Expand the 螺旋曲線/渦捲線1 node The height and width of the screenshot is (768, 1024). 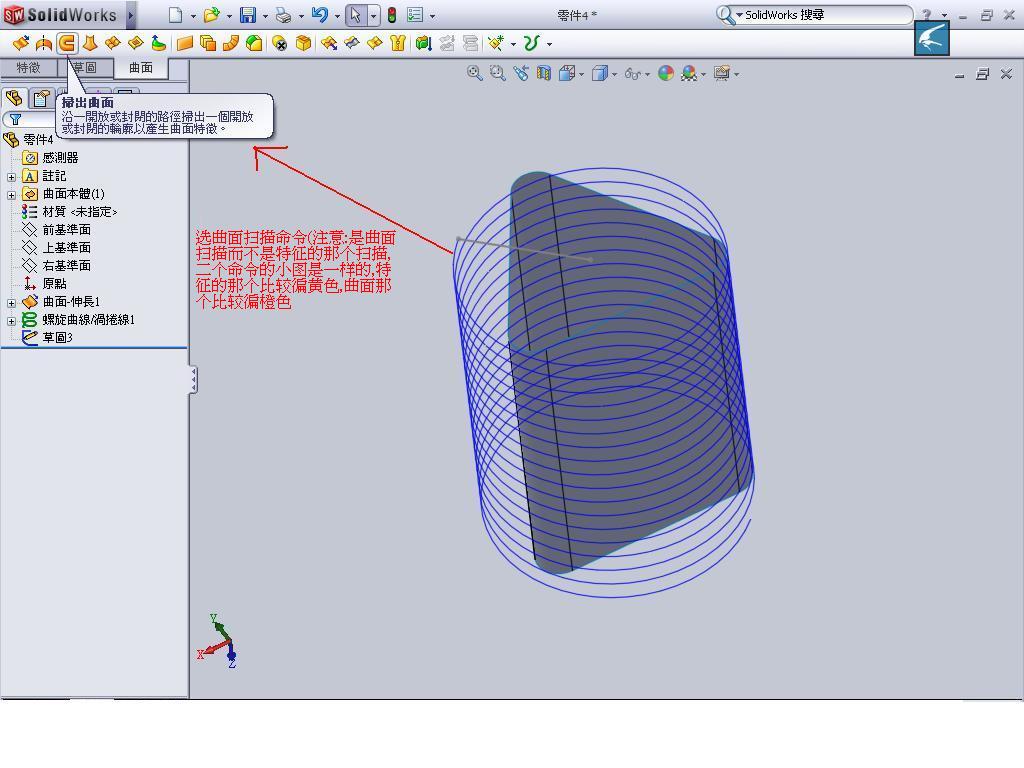tap(11, 321)
